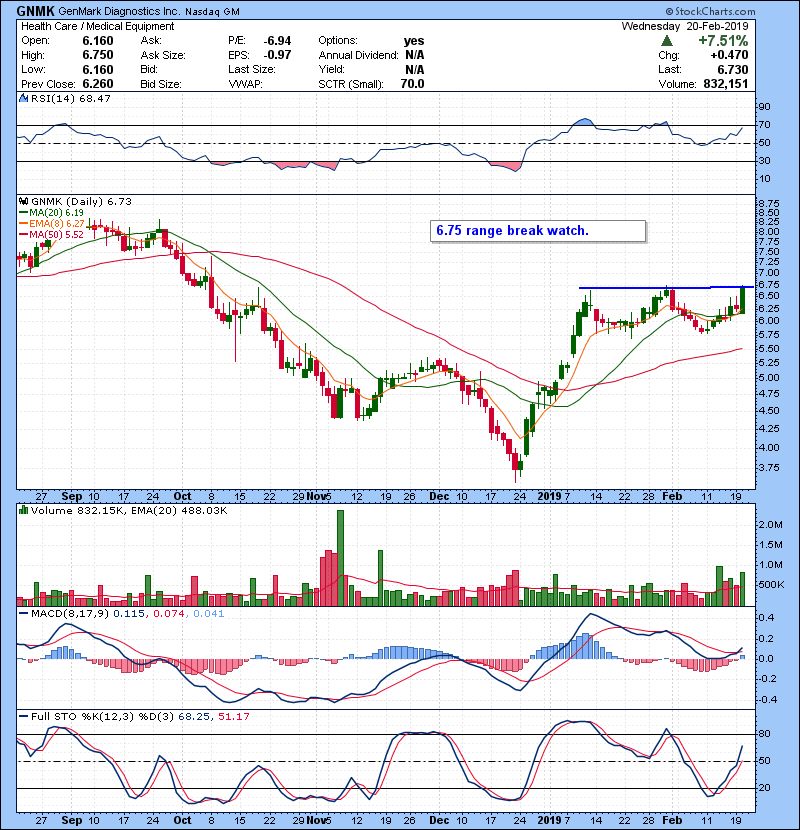Click the MACD histogram value 0.041
Viewport: 800px width, 830px height.
[x=209, y=614]
